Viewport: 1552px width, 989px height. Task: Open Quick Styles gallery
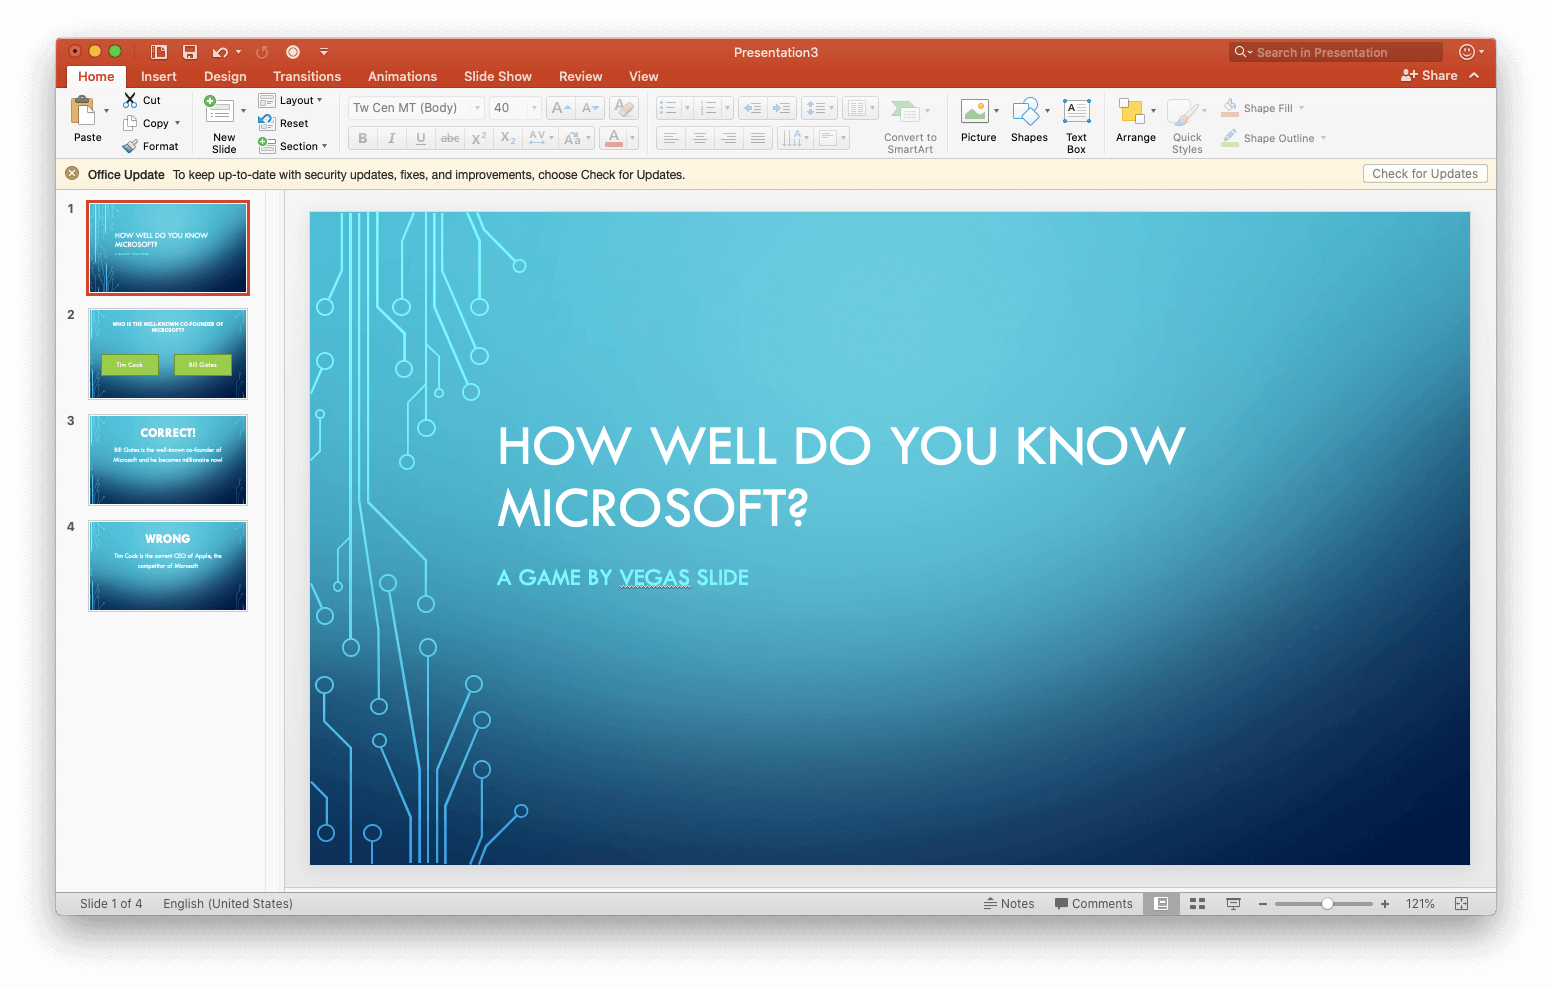pos(1187,126)
